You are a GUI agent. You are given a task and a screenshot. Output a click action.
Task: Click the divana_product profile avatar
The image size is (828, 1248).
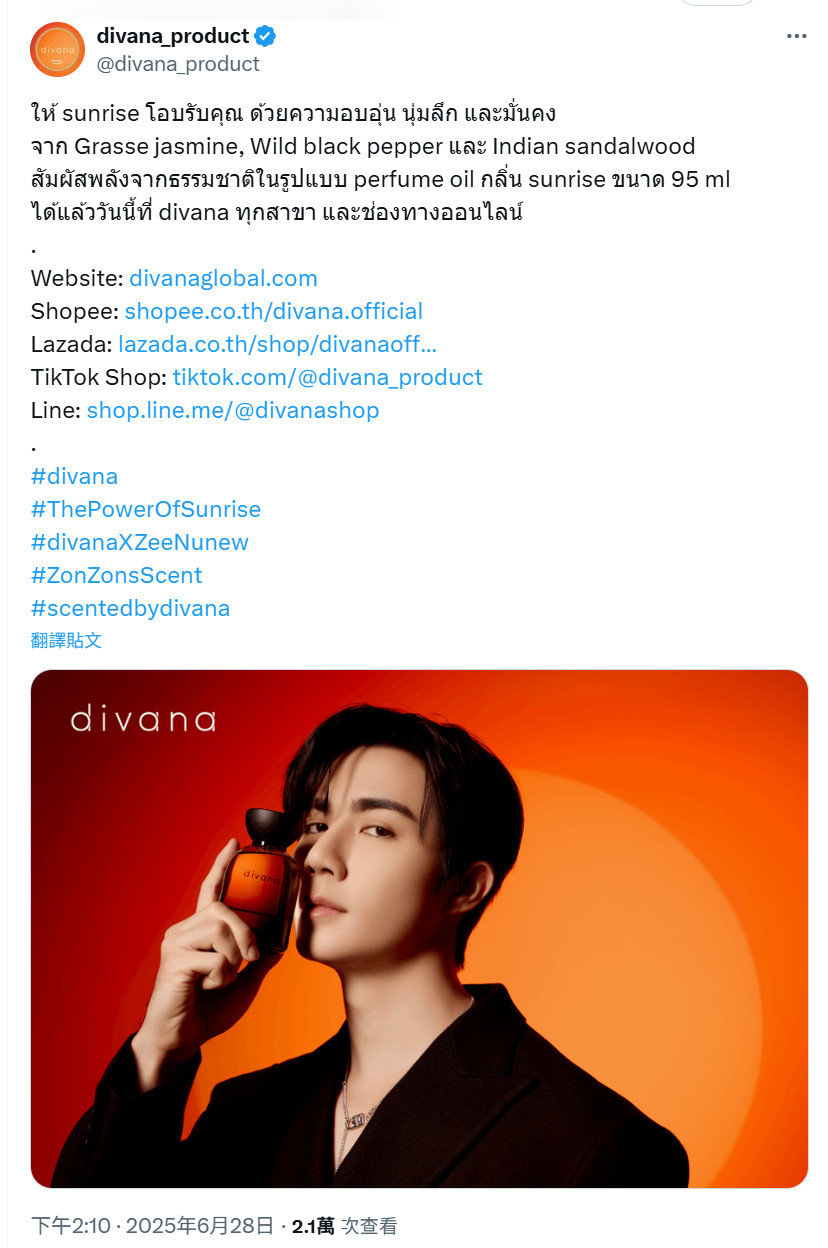coord(57,49)
